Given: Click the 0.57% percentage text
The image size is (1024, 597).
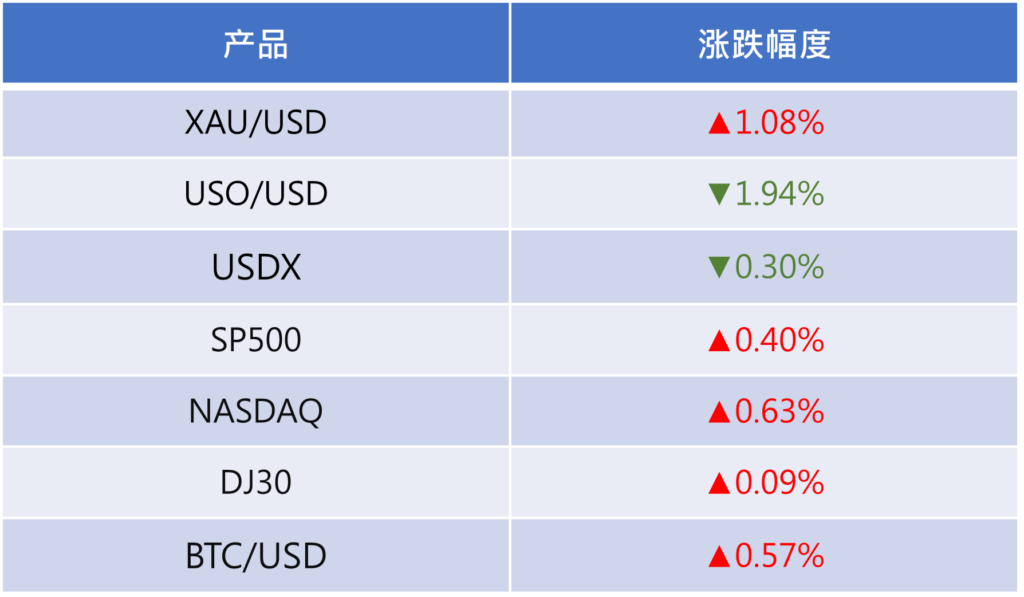Looking at the screenshot, I should coord(780,555).
